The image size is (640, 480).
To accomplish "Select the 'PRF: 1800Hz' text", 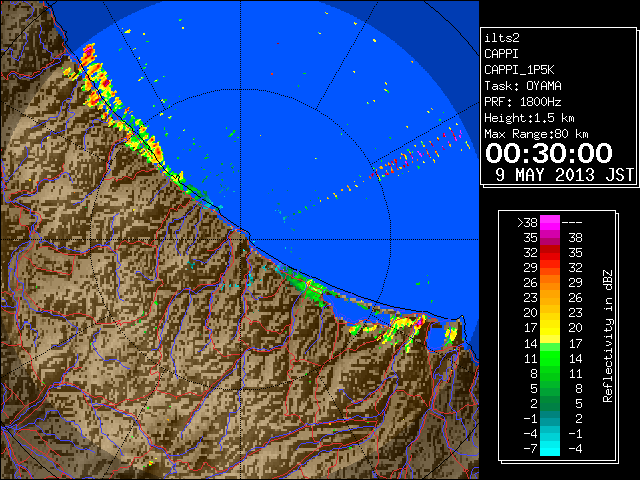I will tap(523, 102).
